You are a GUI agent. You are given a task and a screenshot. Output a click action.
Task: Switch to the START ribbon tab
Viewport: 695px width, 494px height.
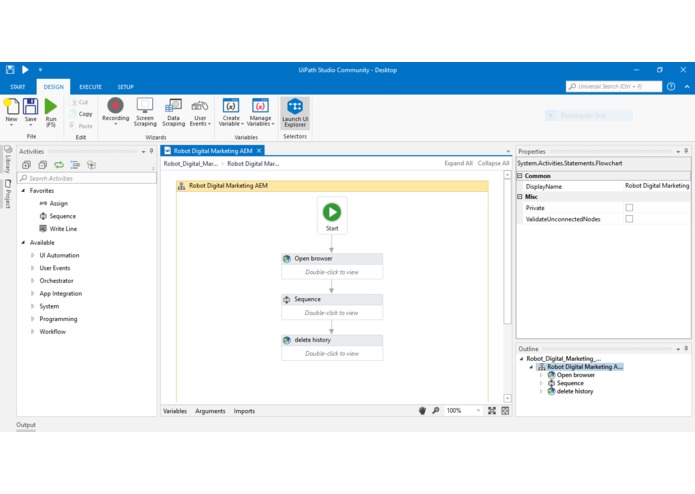[18, 87]
